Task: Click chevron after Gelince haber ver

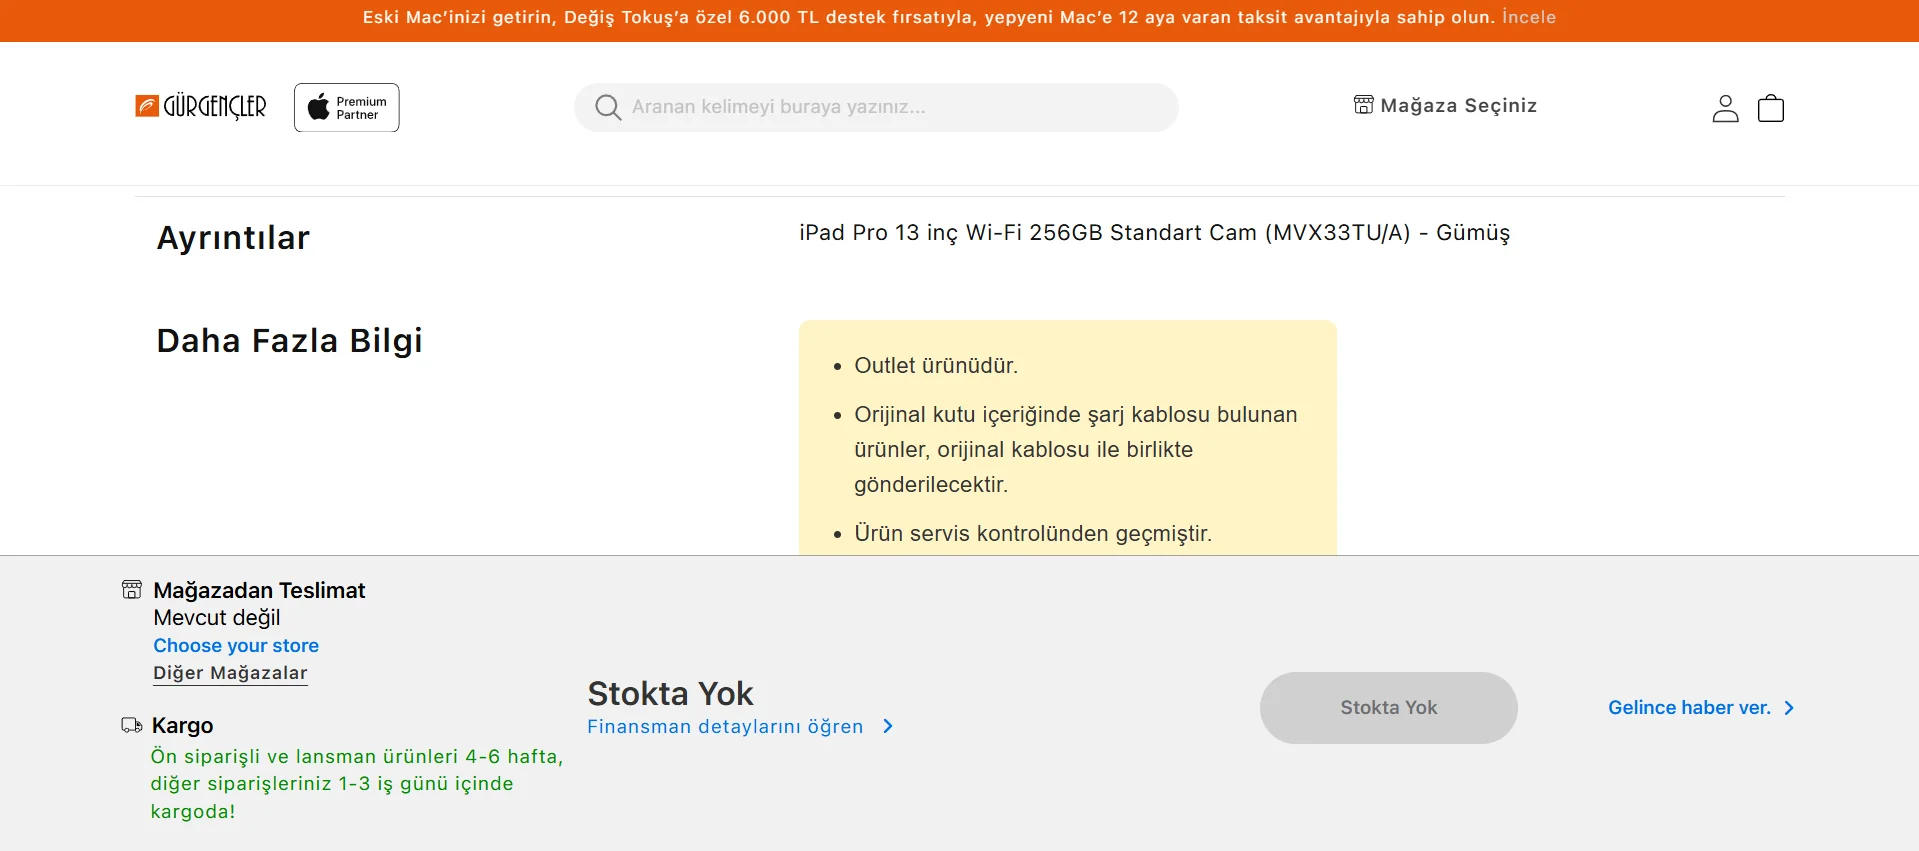Action: coord(1789,708)
